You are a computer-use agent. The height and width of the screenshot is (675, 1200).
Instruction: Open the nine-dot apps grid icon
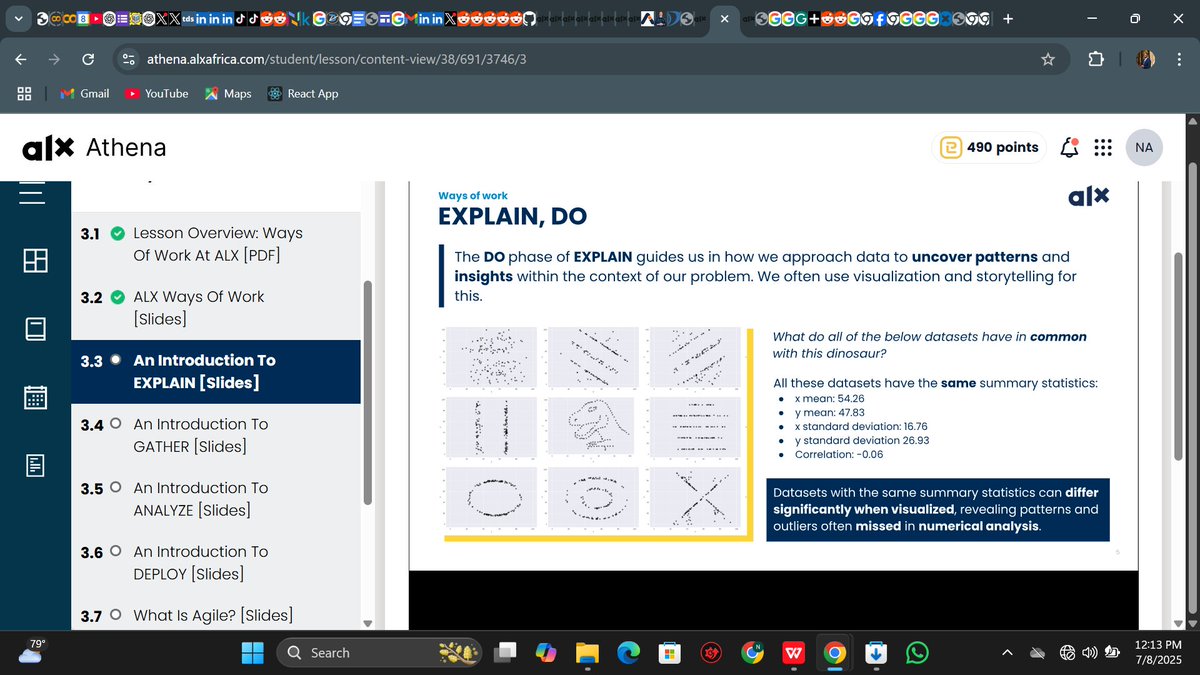(x=1103, y=148)
